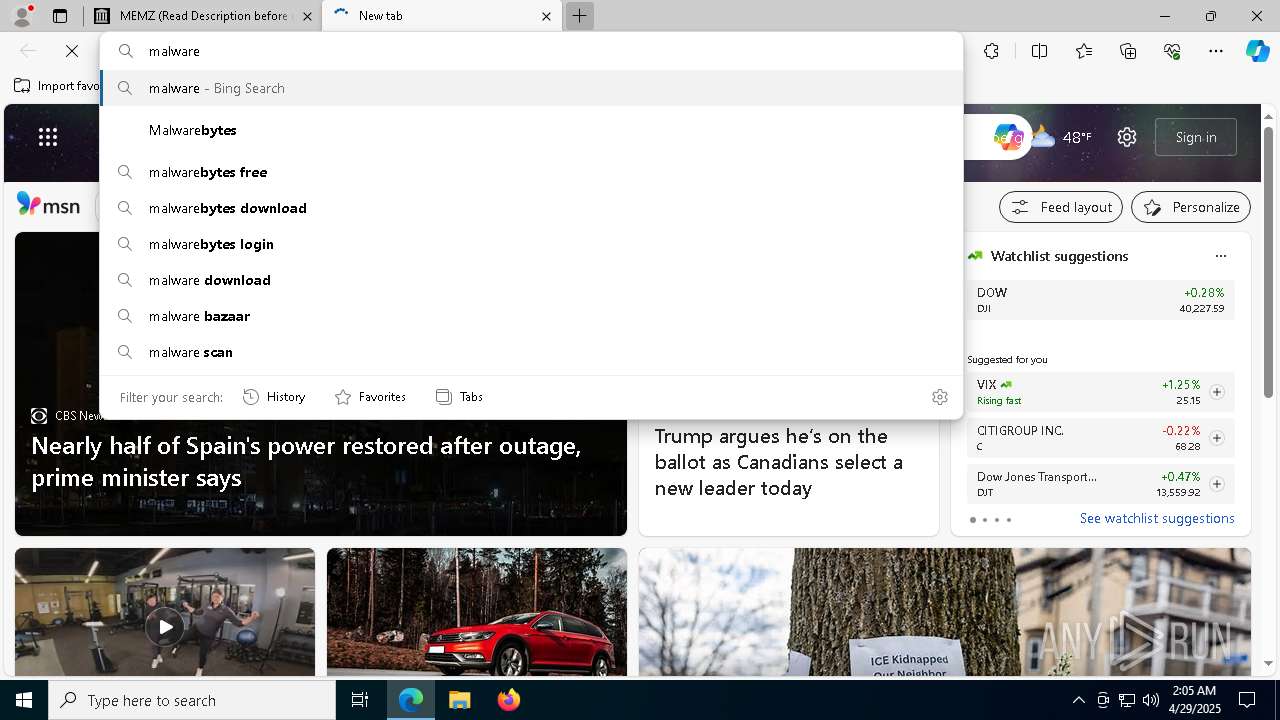Launch Firefox from taskbar

point(508,700)
